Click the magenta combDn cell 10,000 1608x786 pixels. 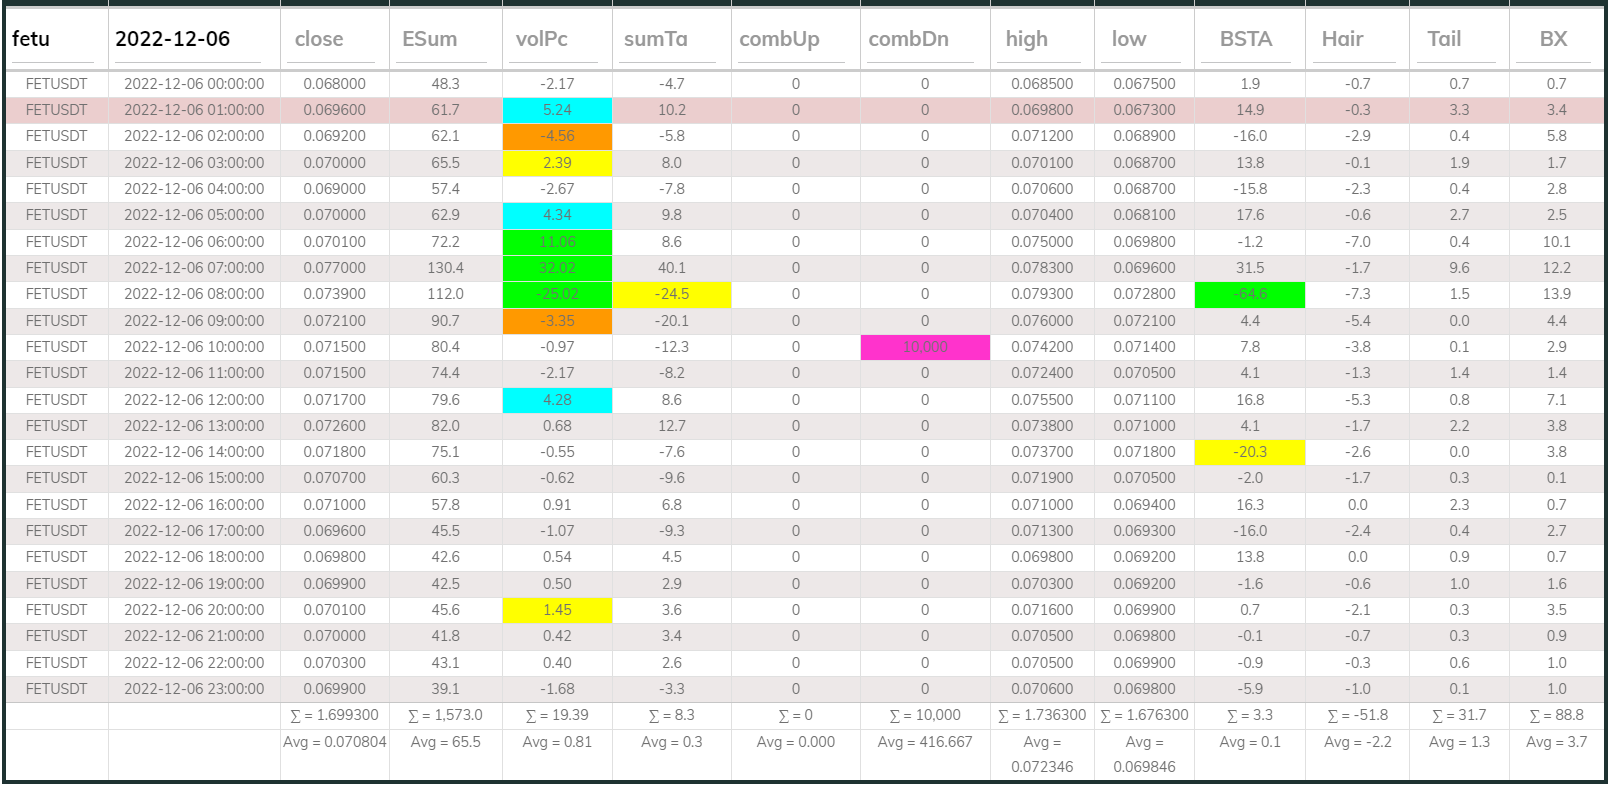[925, 347]
